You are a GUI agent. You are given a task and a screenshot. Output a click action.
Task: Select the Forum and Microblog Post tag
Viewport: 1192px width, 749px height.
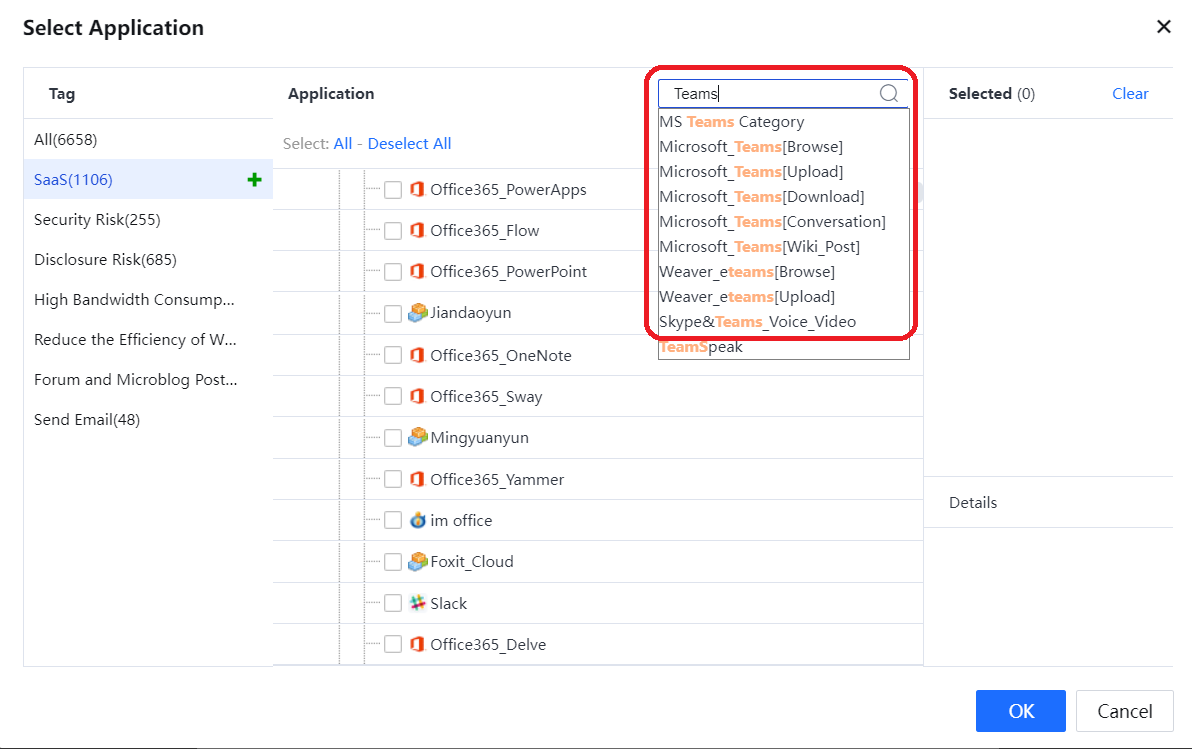(148, 379)
